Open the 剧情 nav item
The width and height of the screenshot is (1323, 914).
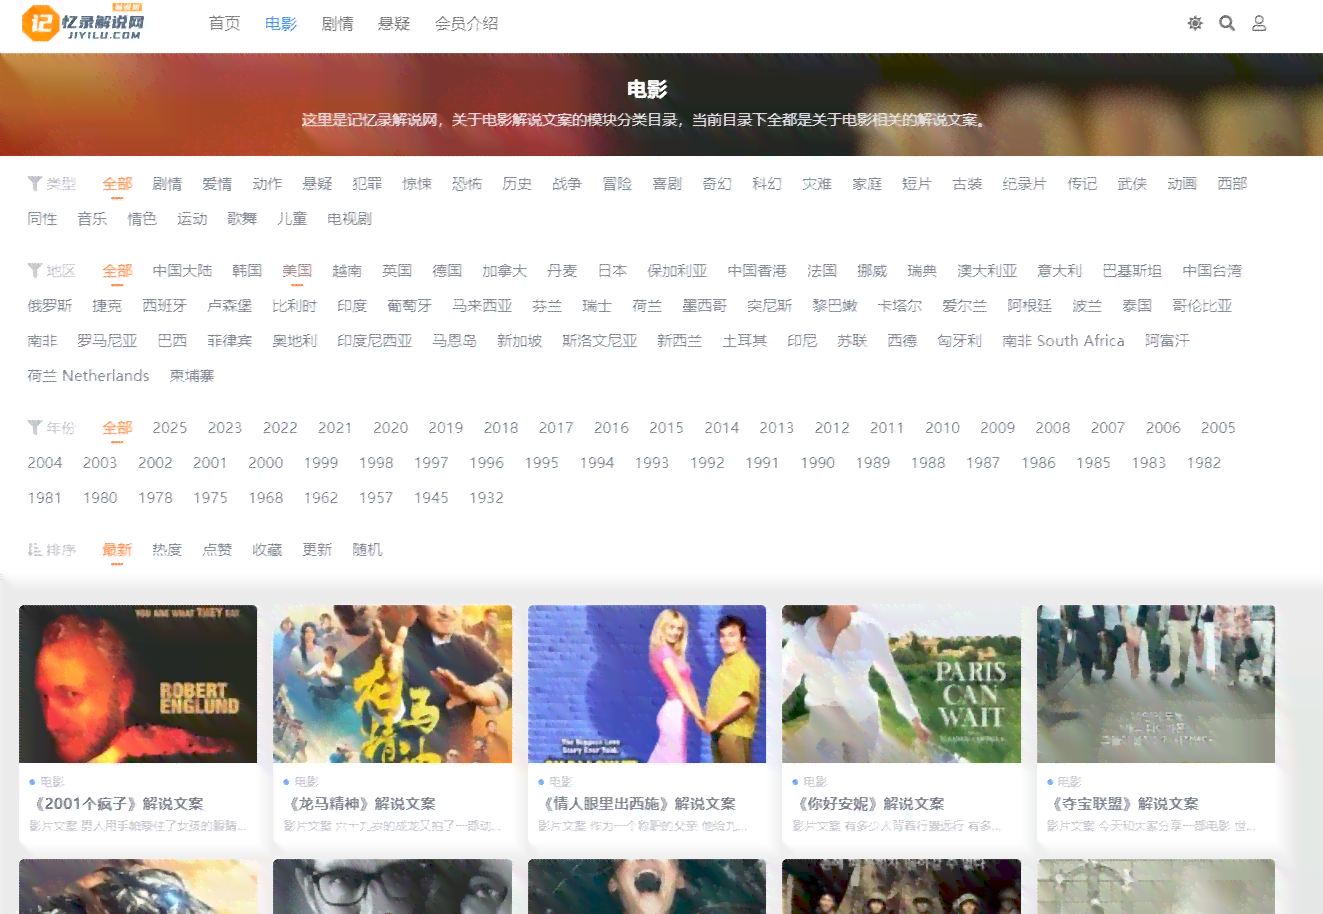(x=338, y=23)
